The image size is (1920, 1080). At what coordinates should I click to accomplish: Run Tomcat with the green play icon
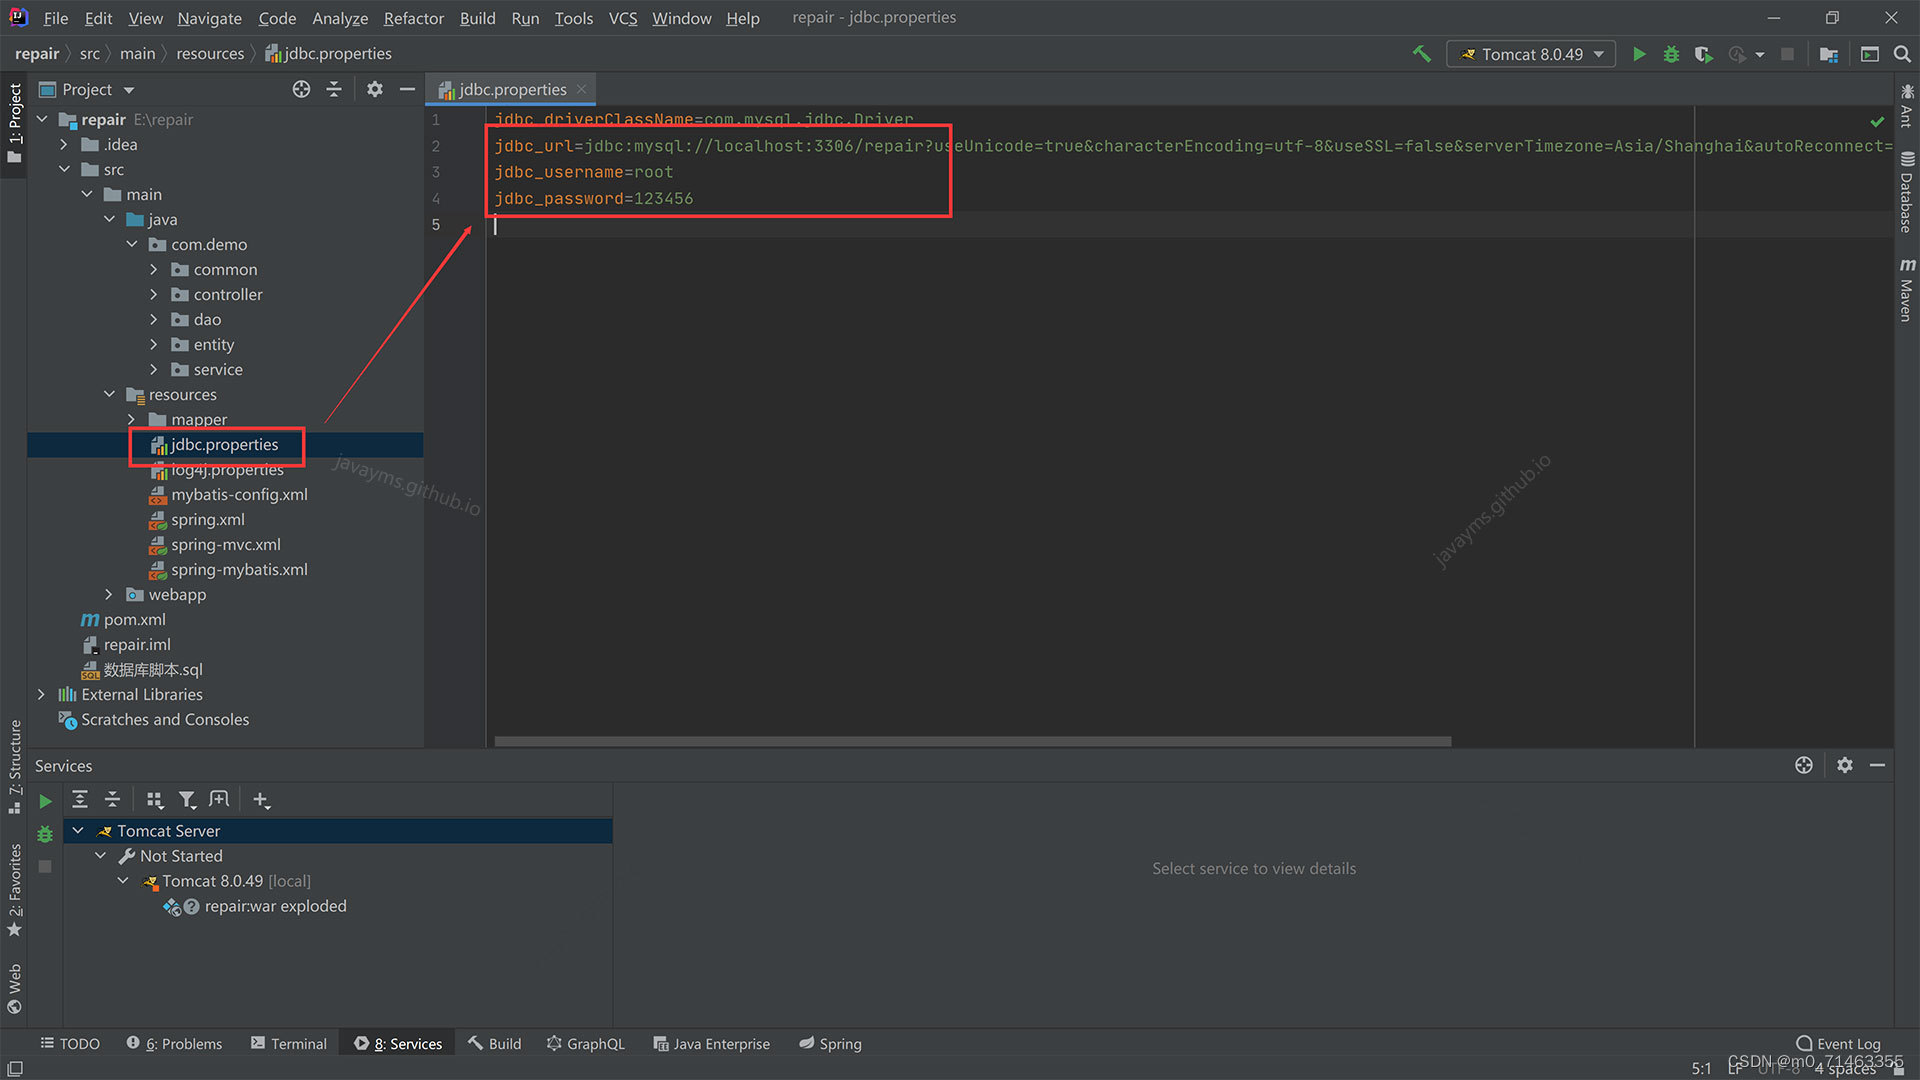(x=1639, y=54)
